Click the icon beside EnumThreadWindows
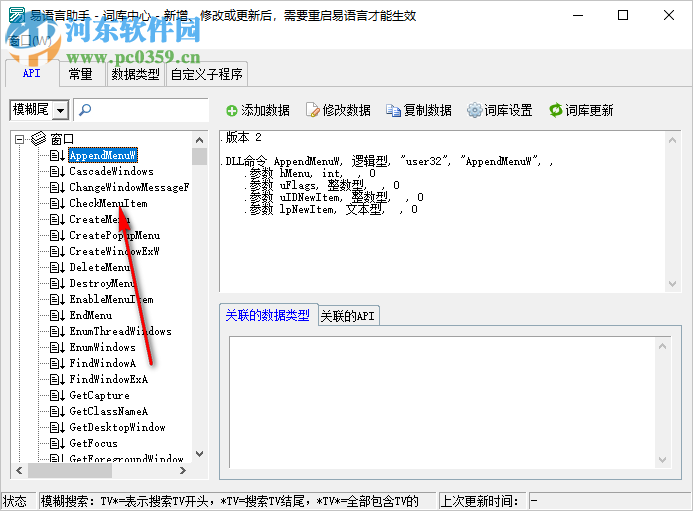 click(x=57, y=332)
